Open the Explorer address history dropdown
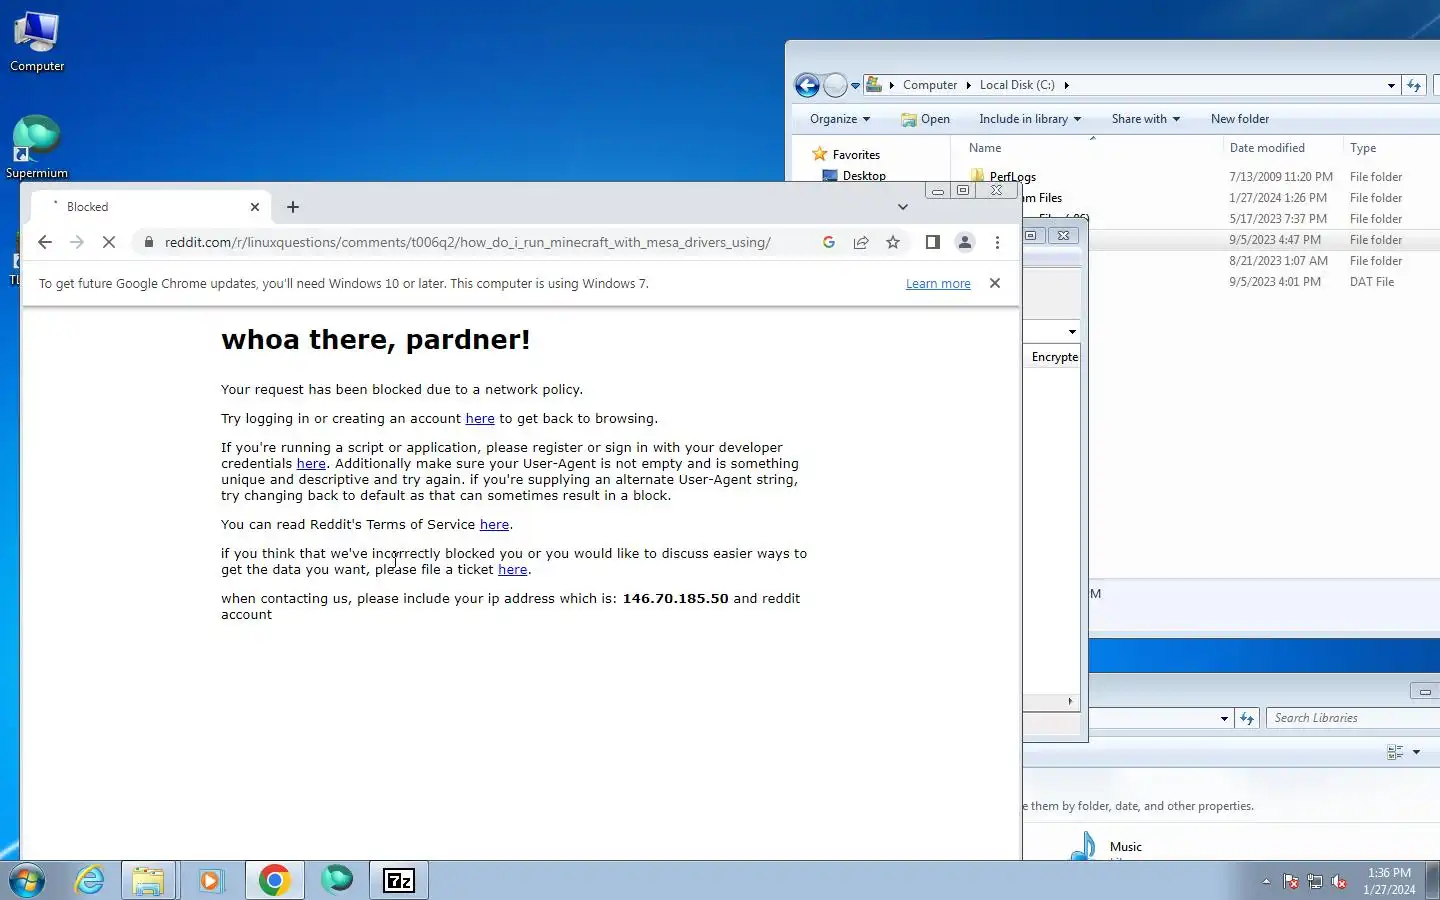This screenshot has height=900, width=1440. pos(1391,86)
